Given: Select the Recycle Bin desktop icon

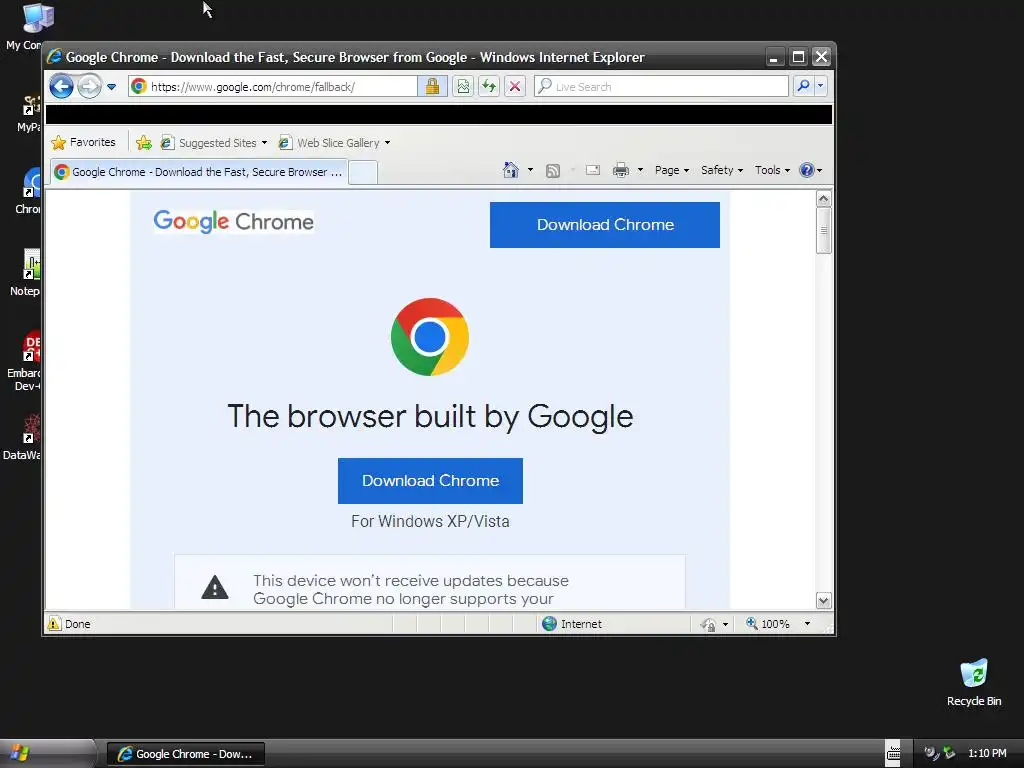Looking at the screenshot, I should point(974,682).
